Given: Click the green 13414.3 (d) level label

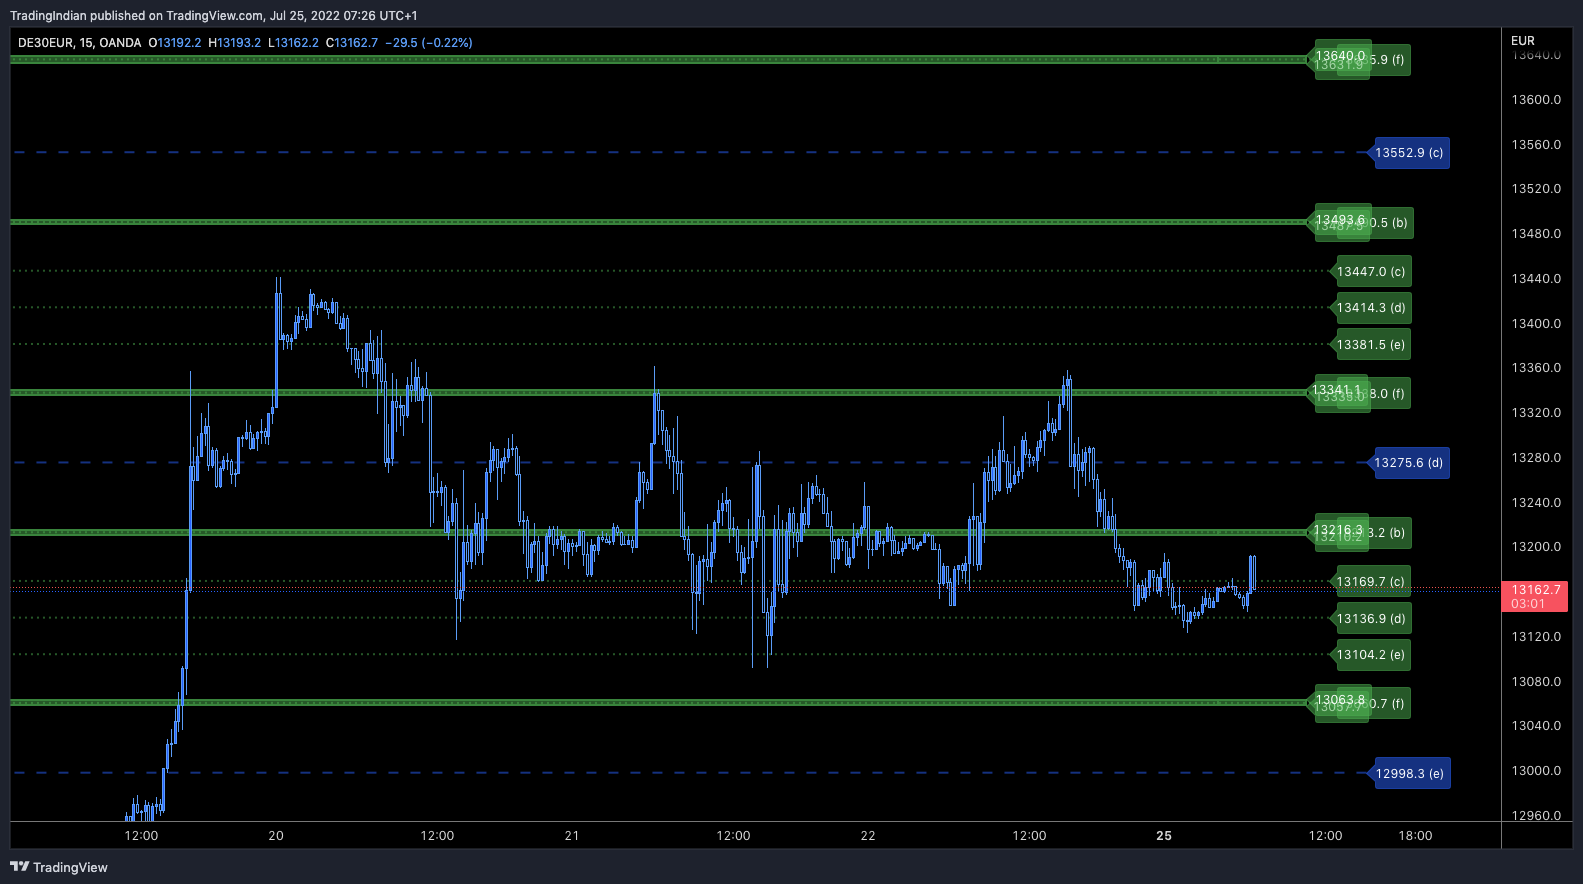Looking at the screenshot, I should [1371, 308].
